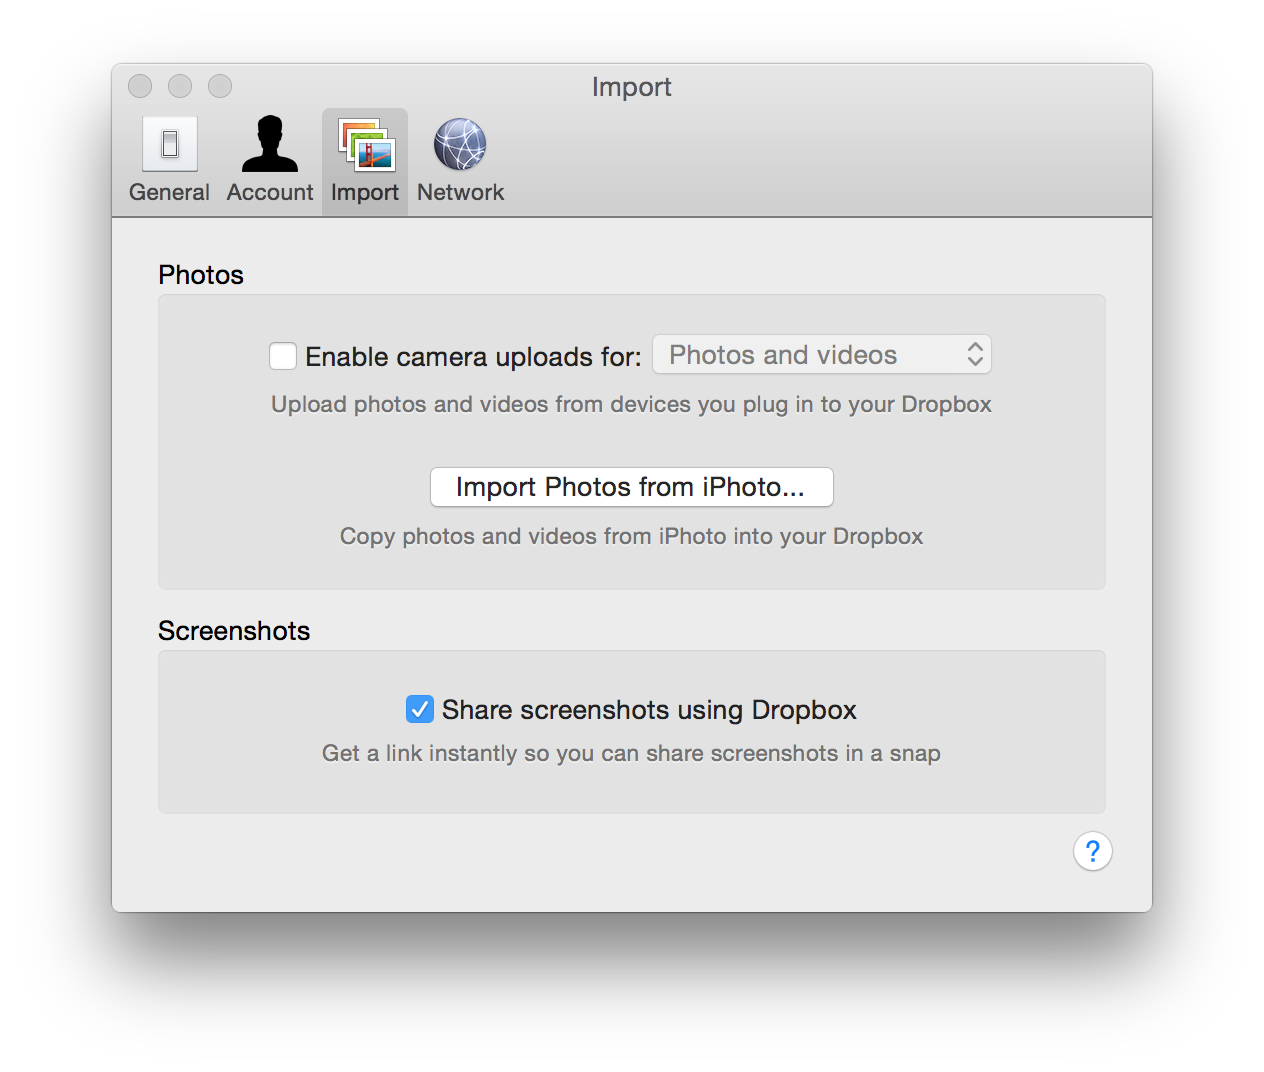The width and height of the screenshot is (1264, 1072).
Task: Open the Network globe icon
Action: click(x=460, y=144)
